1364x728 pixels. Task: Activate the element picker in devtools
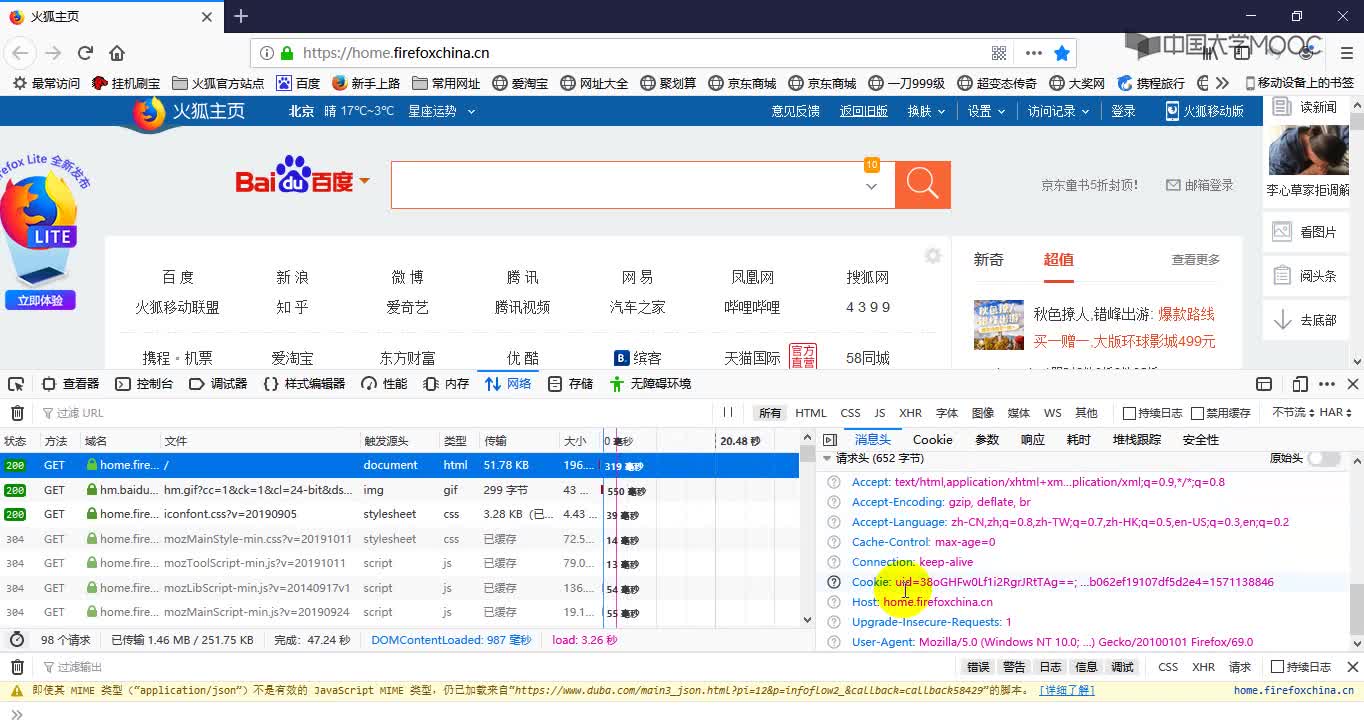pos(15,384)
